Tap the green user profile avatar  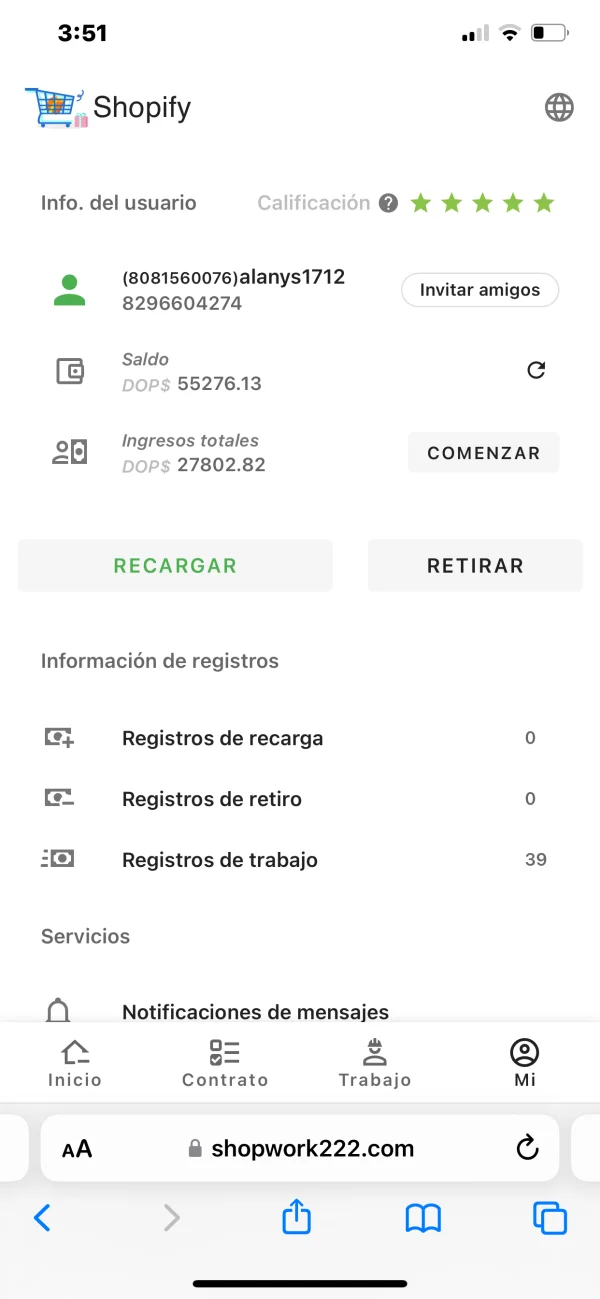click(69, 290)
